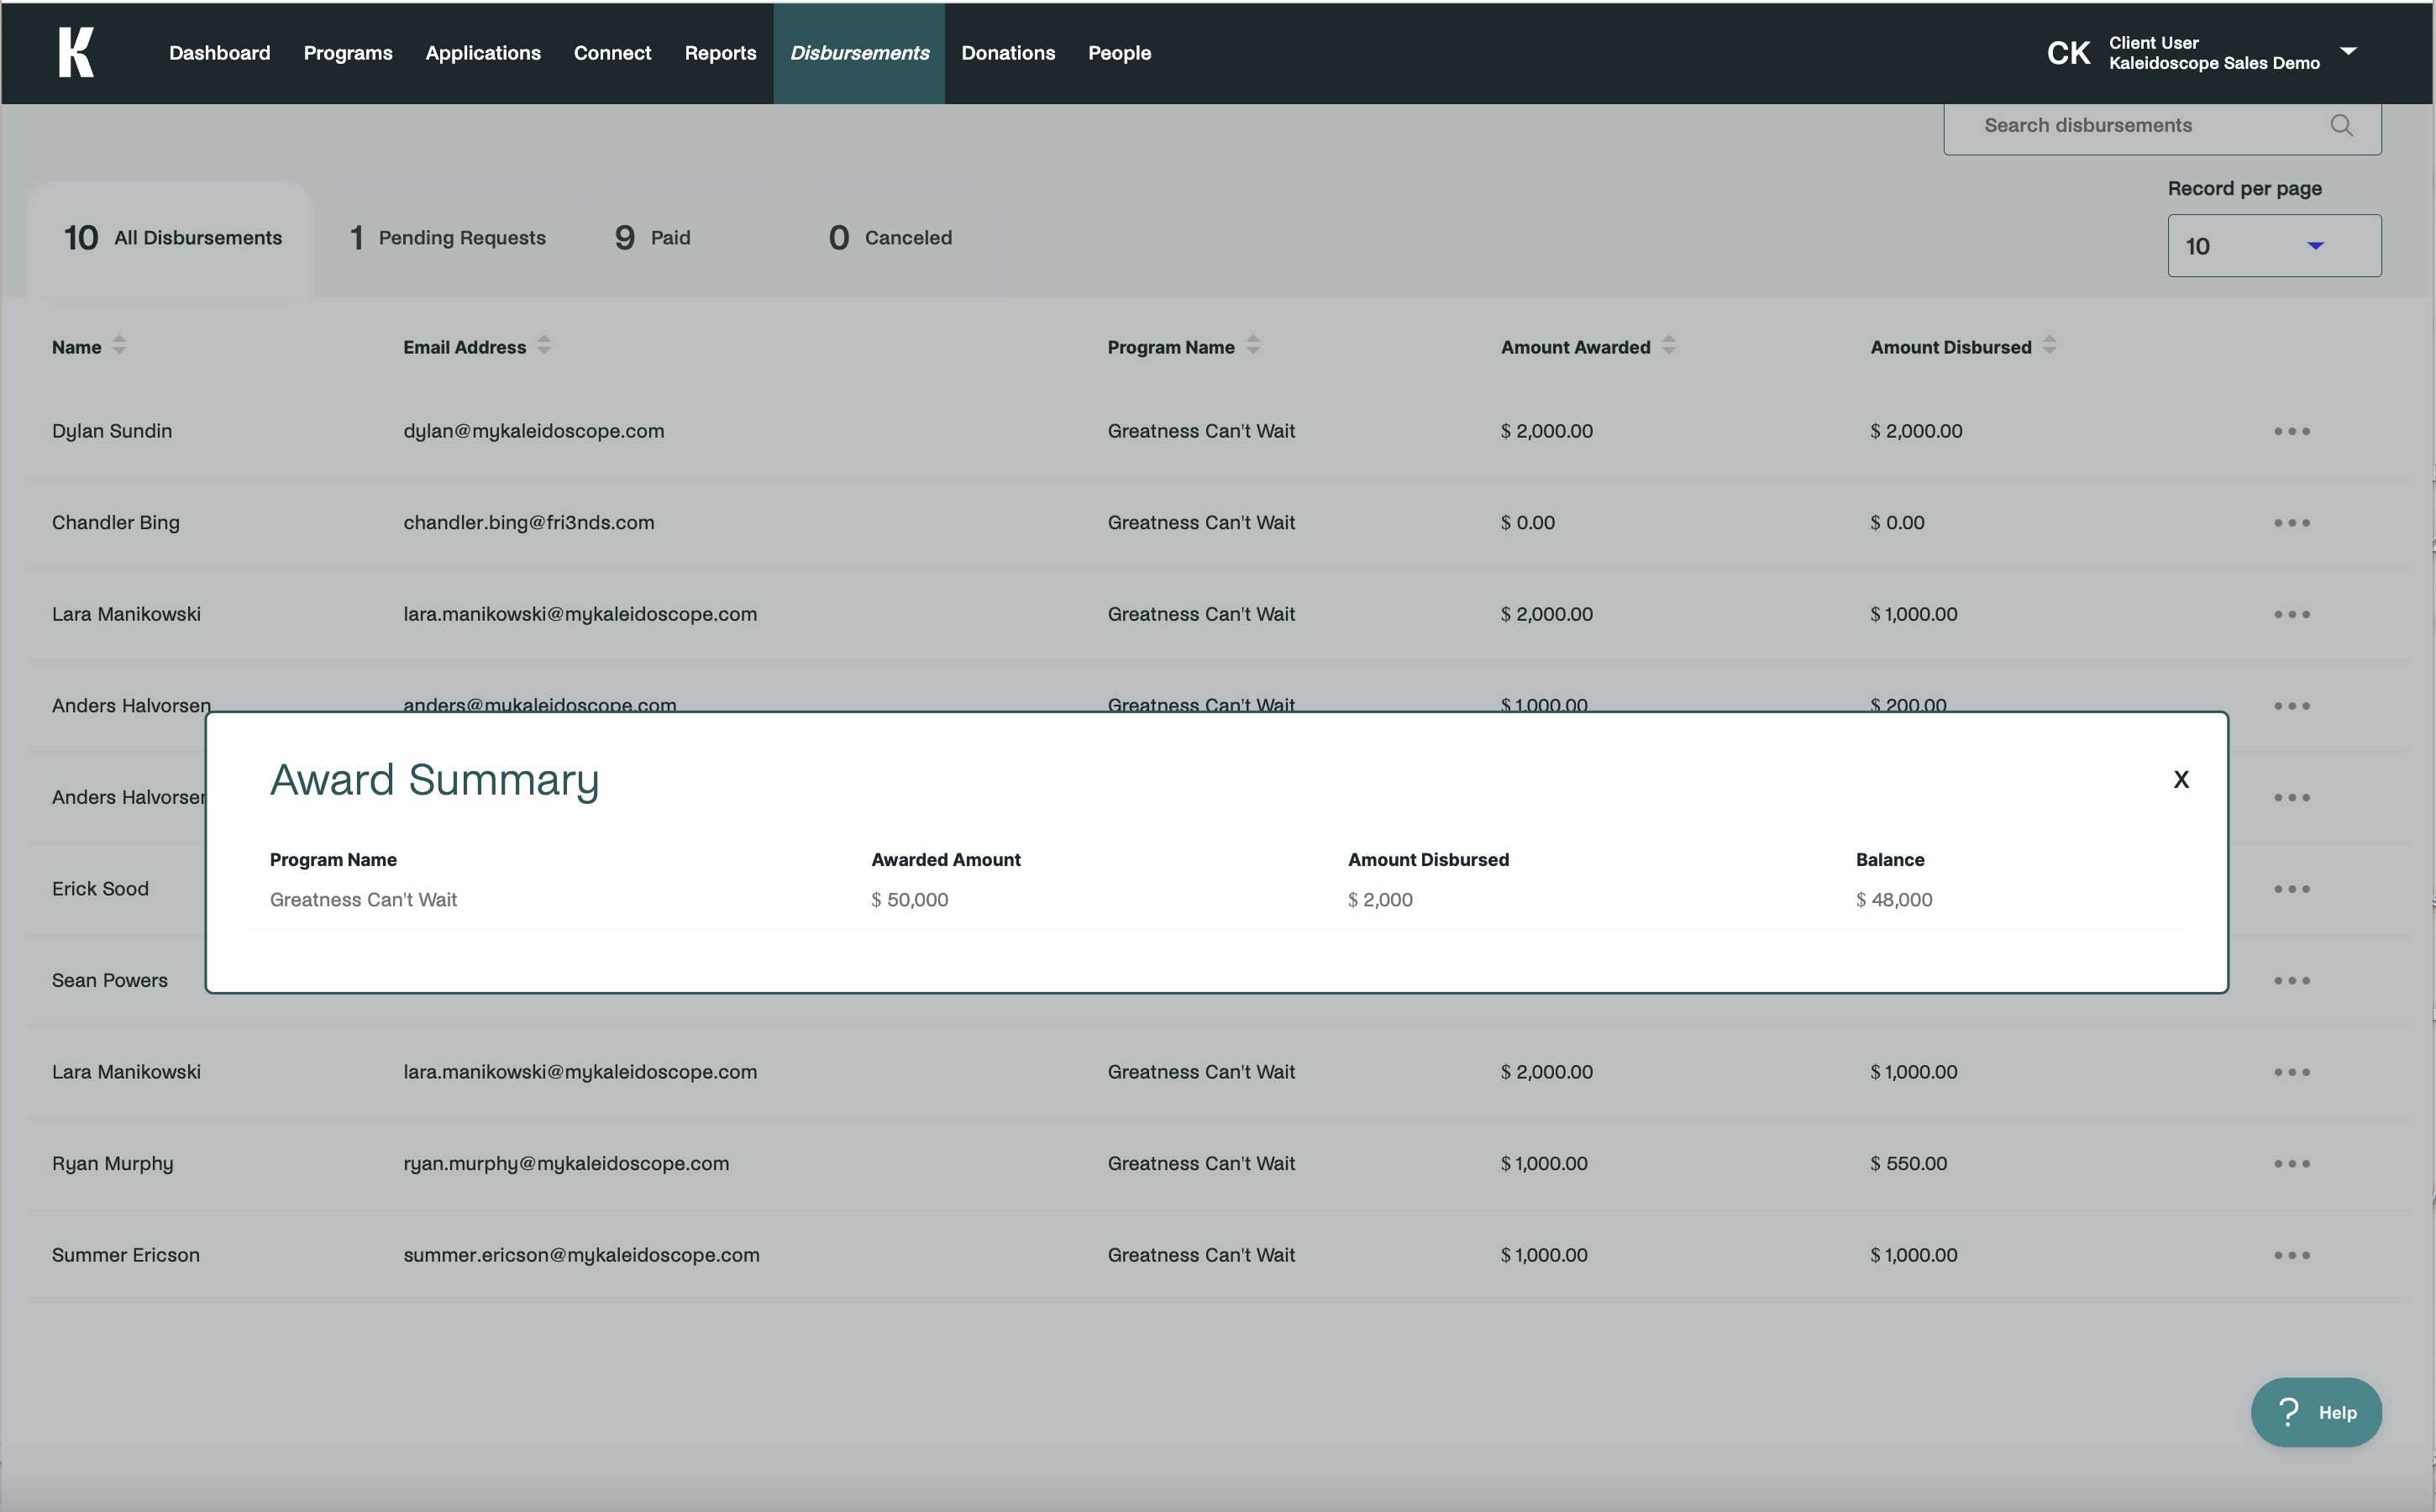Sort by Amount Disbursed column
Viewport: 2436px width, 1512px height.
(x=2049, y=346)
